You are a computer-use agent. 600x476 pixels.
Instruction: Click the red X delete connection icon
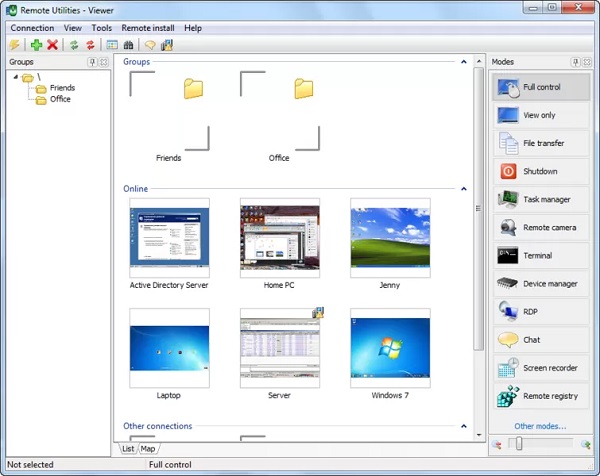(x=52, y=45)
